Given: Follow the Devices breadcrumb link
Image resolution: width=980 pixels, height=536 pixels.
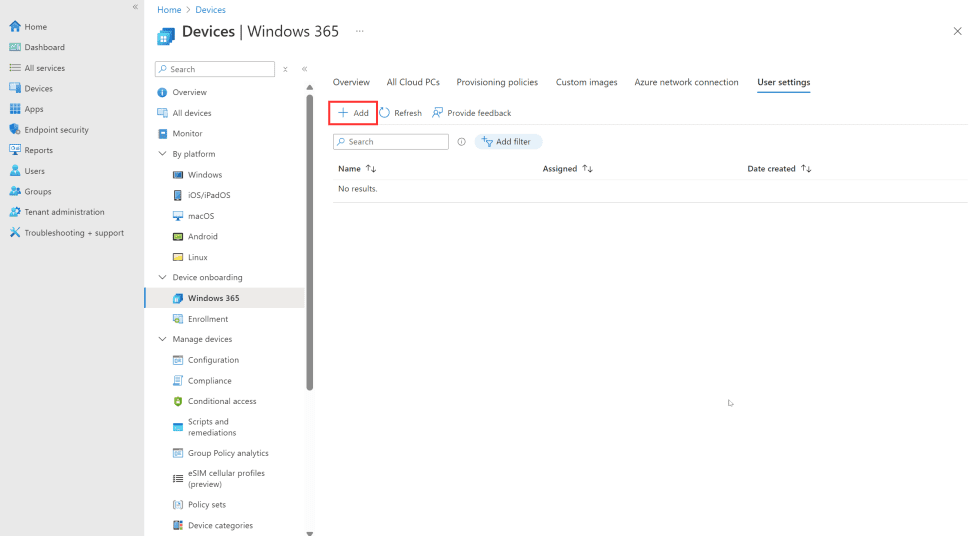Looking at the screenshot, I should (x=211, y=10).
